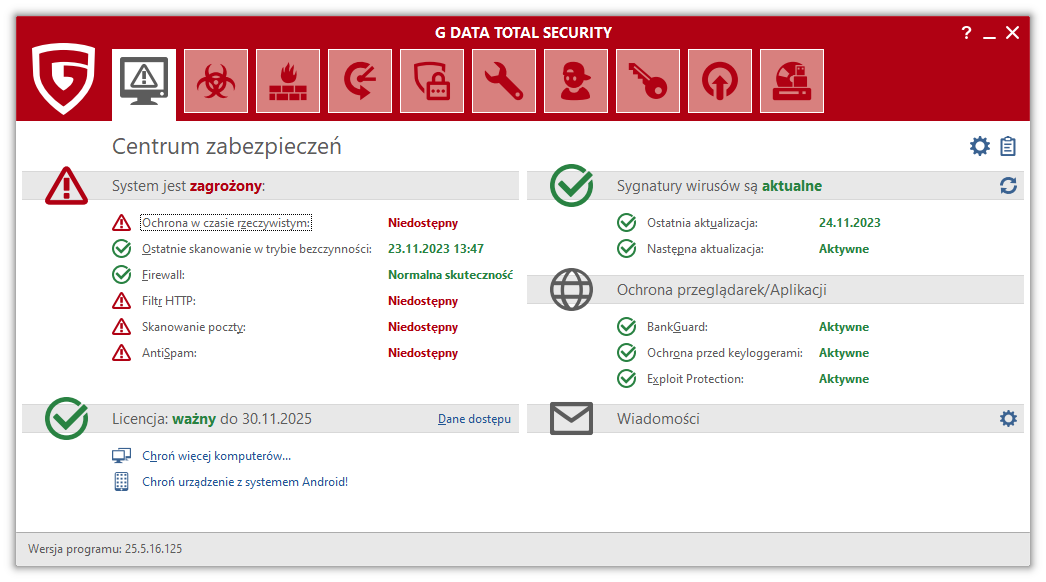The width and height of the screenshot is (1046, 582).
Task: Open Następna aktualizacja entry
Action: tap(705, 249)
